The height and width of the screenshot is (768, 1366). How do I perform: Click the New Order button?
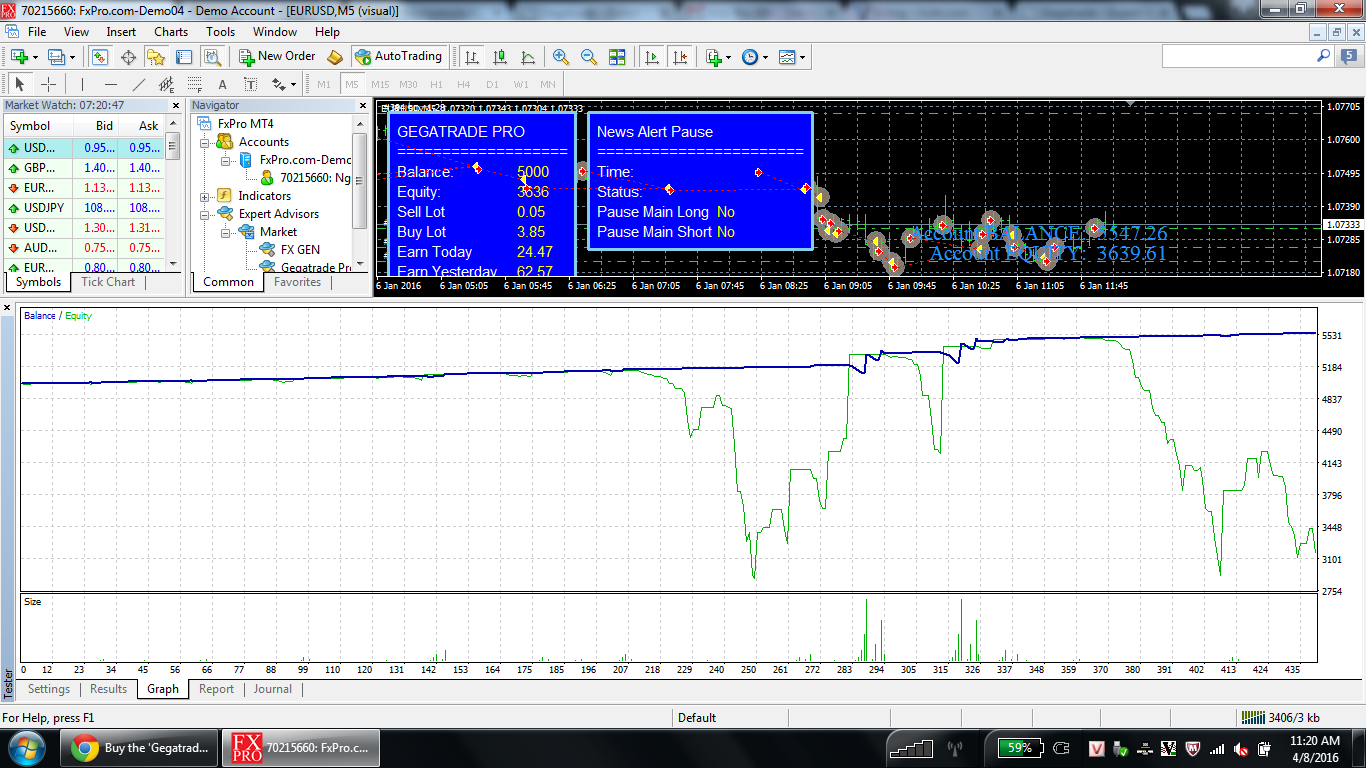(x=277, y=57)
